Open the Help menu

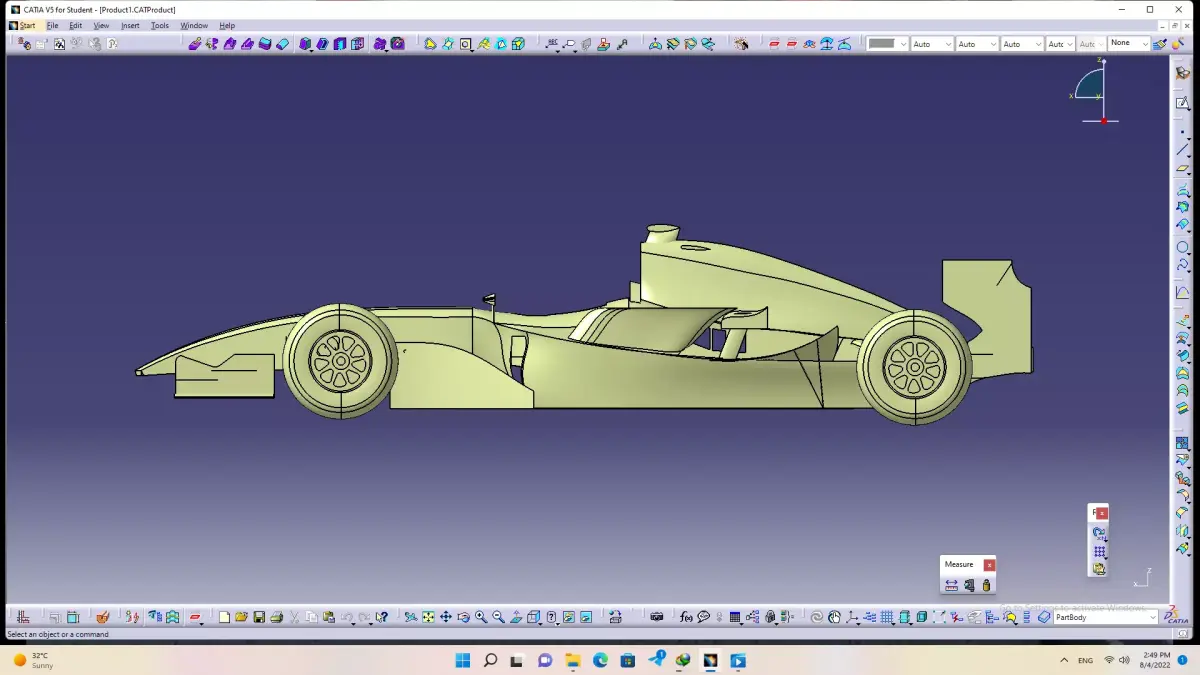227,26
